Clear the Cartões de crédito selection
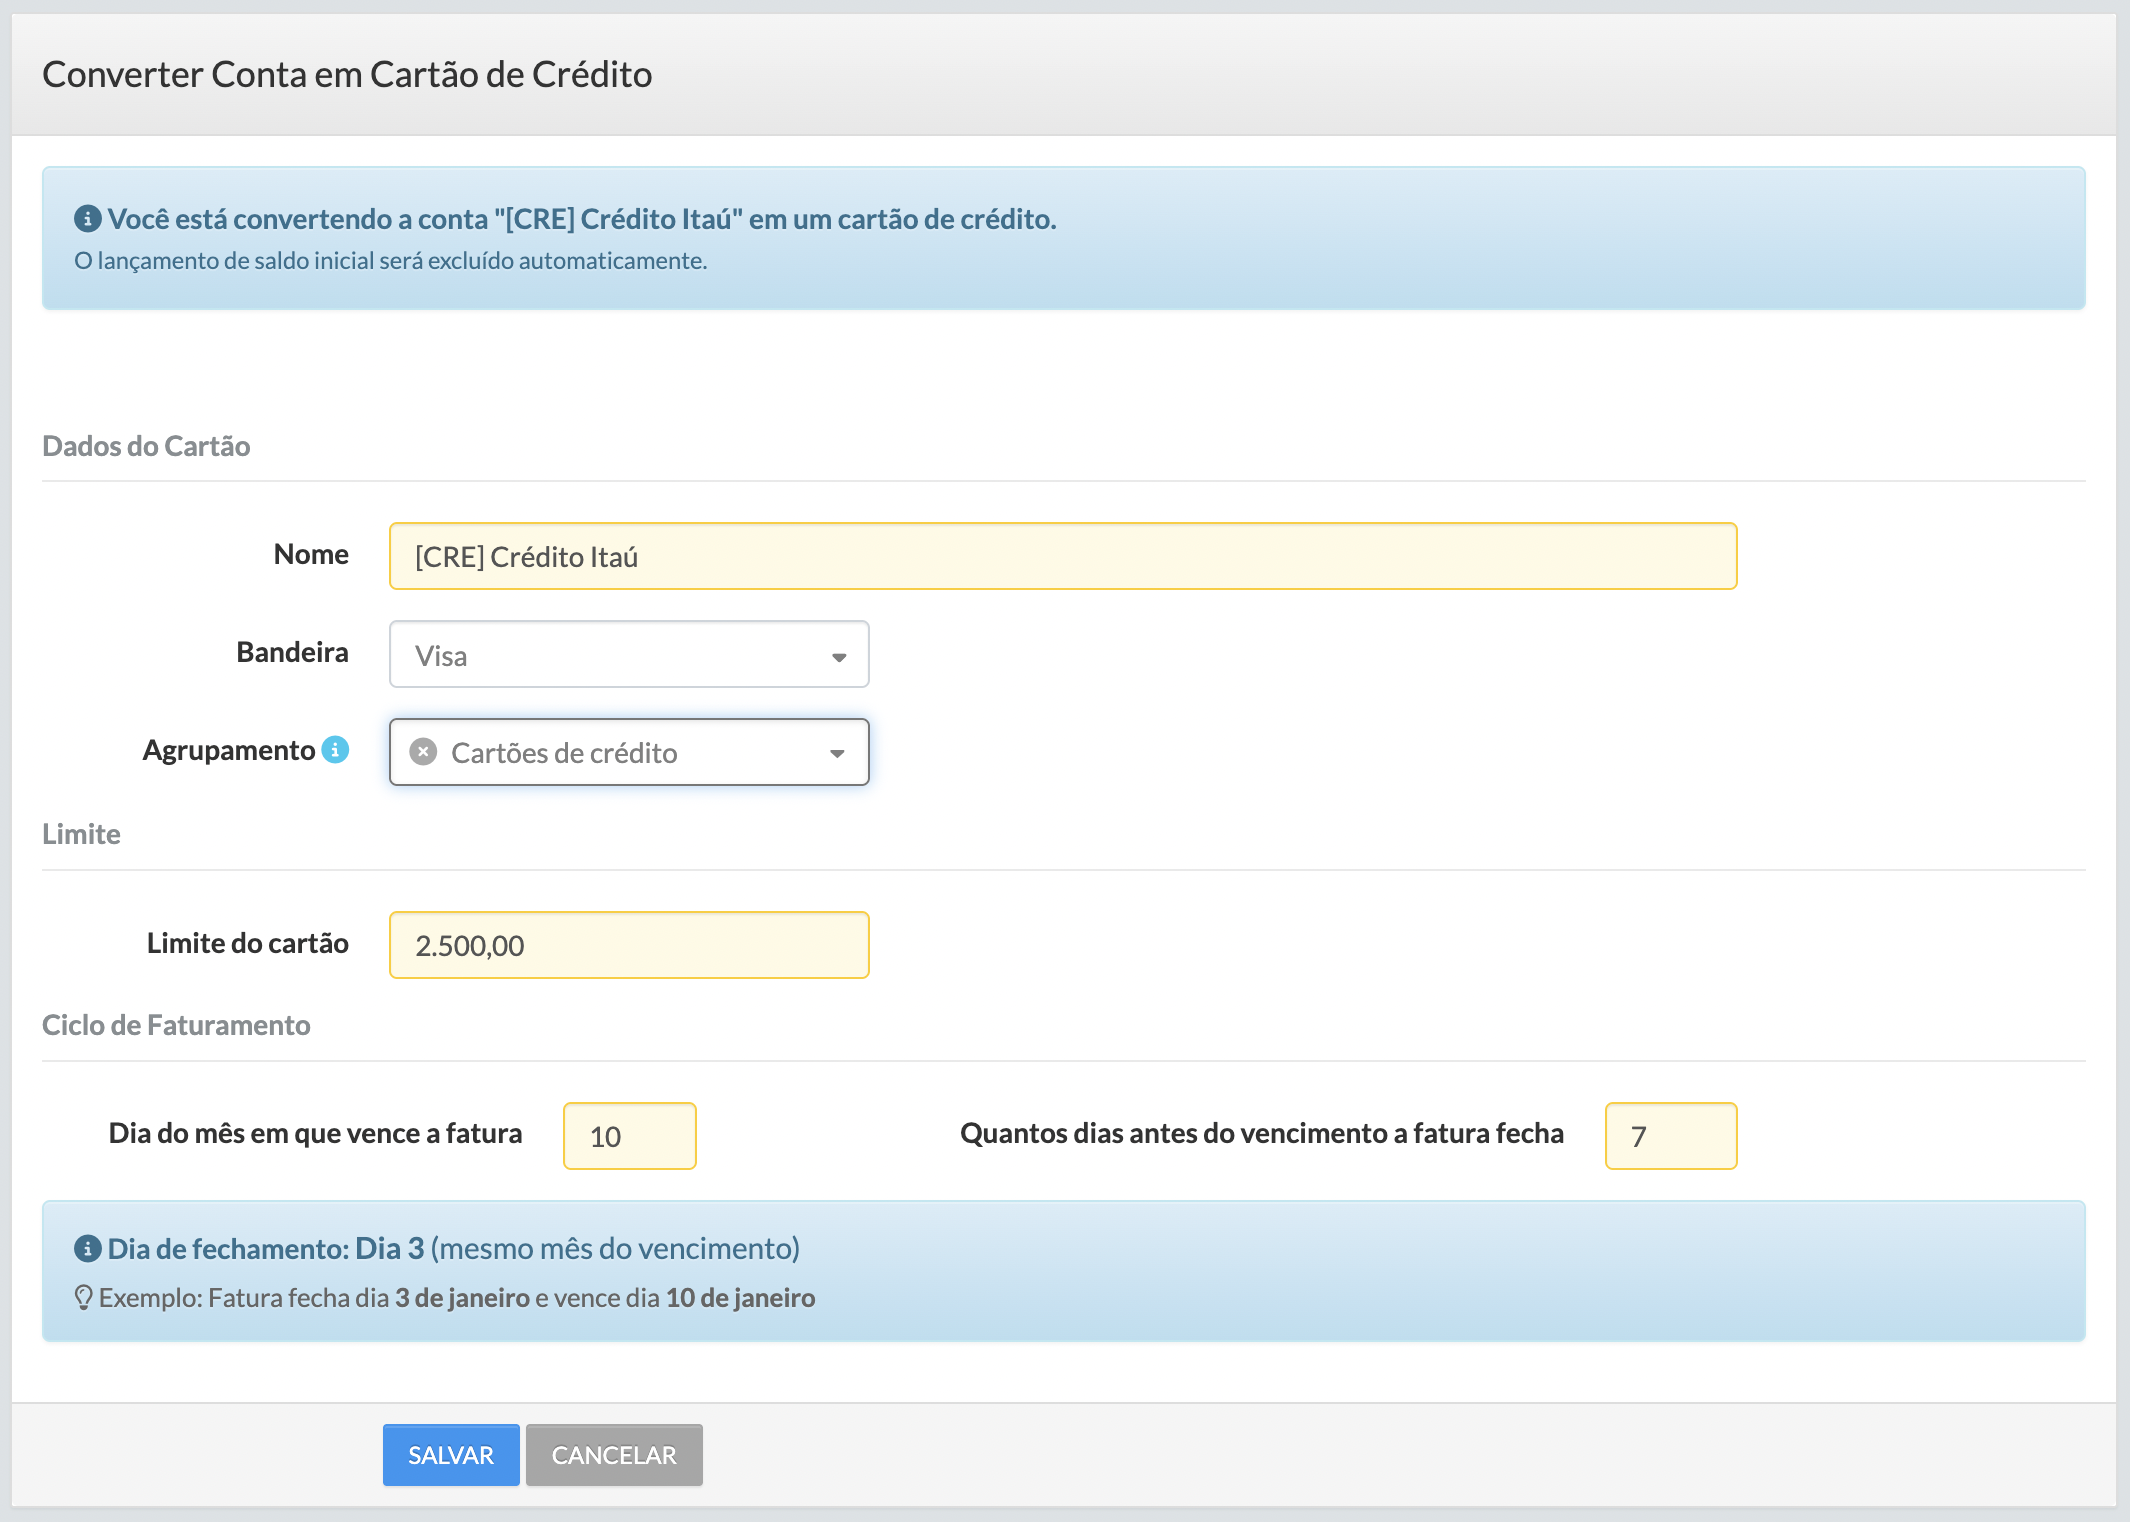Viewport: 2130px width, 1522px height. (423, 752)
